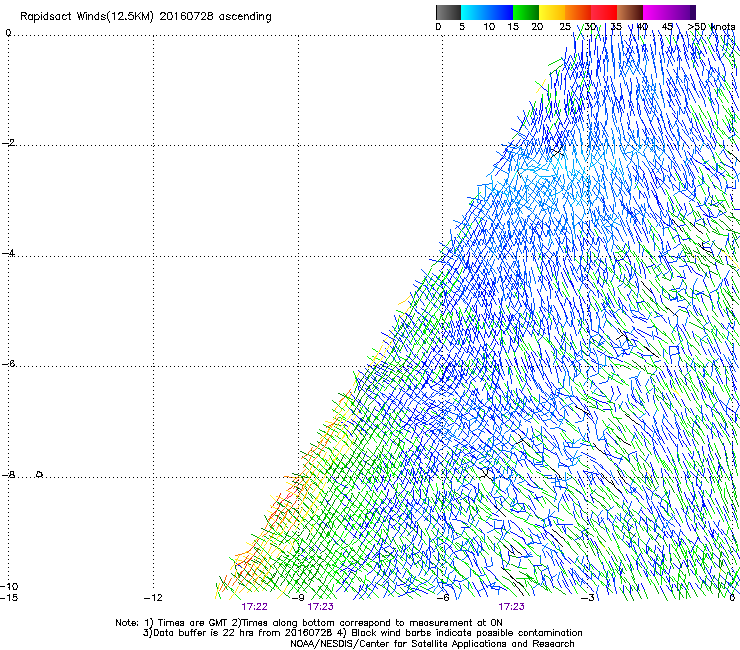Click the Rapidscat Winds 20160728 ascending title

point(146,17)
